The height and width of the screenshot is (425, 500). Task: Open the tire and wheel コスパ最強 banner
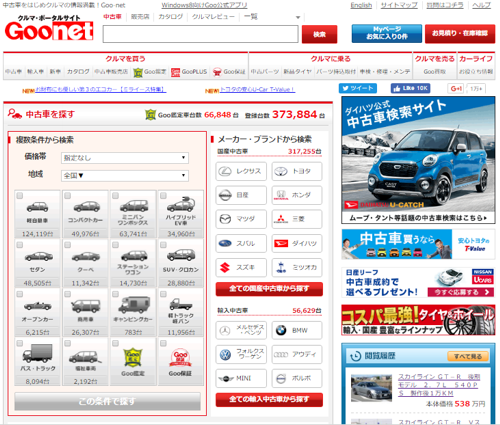(418, 320)
